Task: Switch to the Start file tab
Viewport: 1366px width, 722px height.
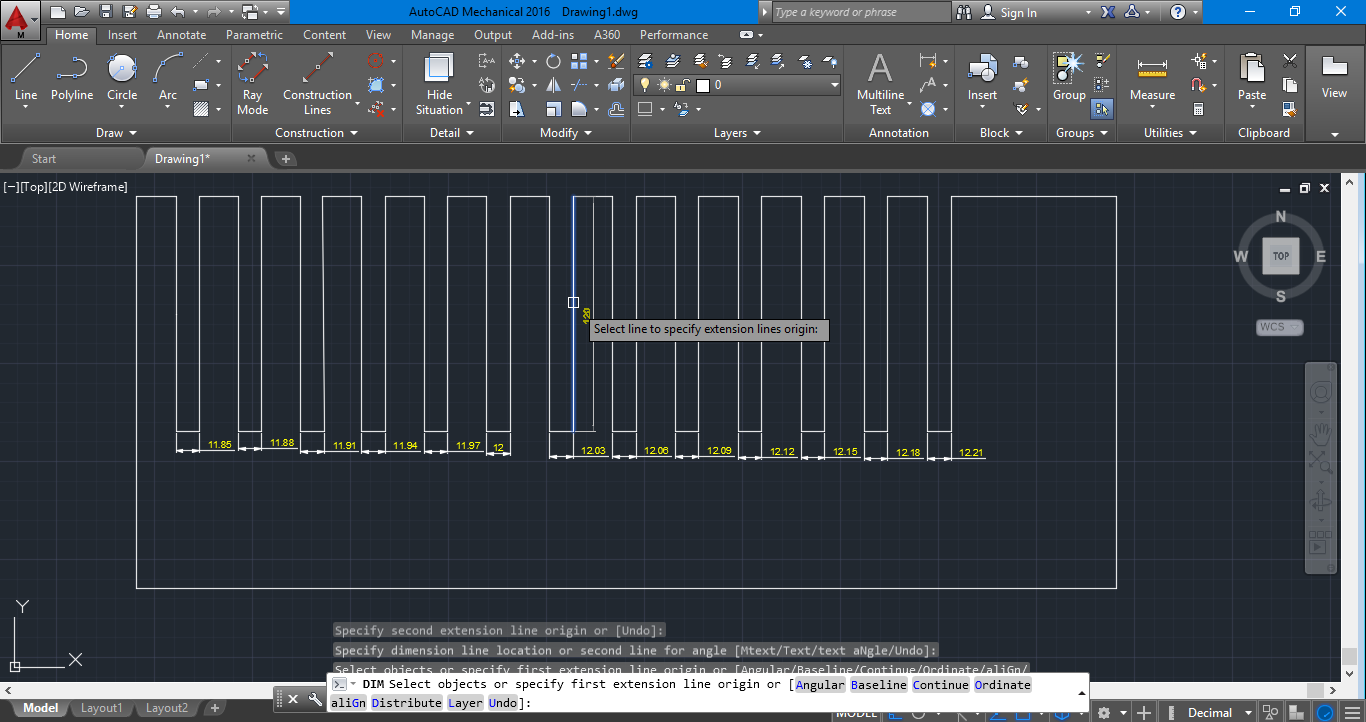Action: (x=44, y=158)
